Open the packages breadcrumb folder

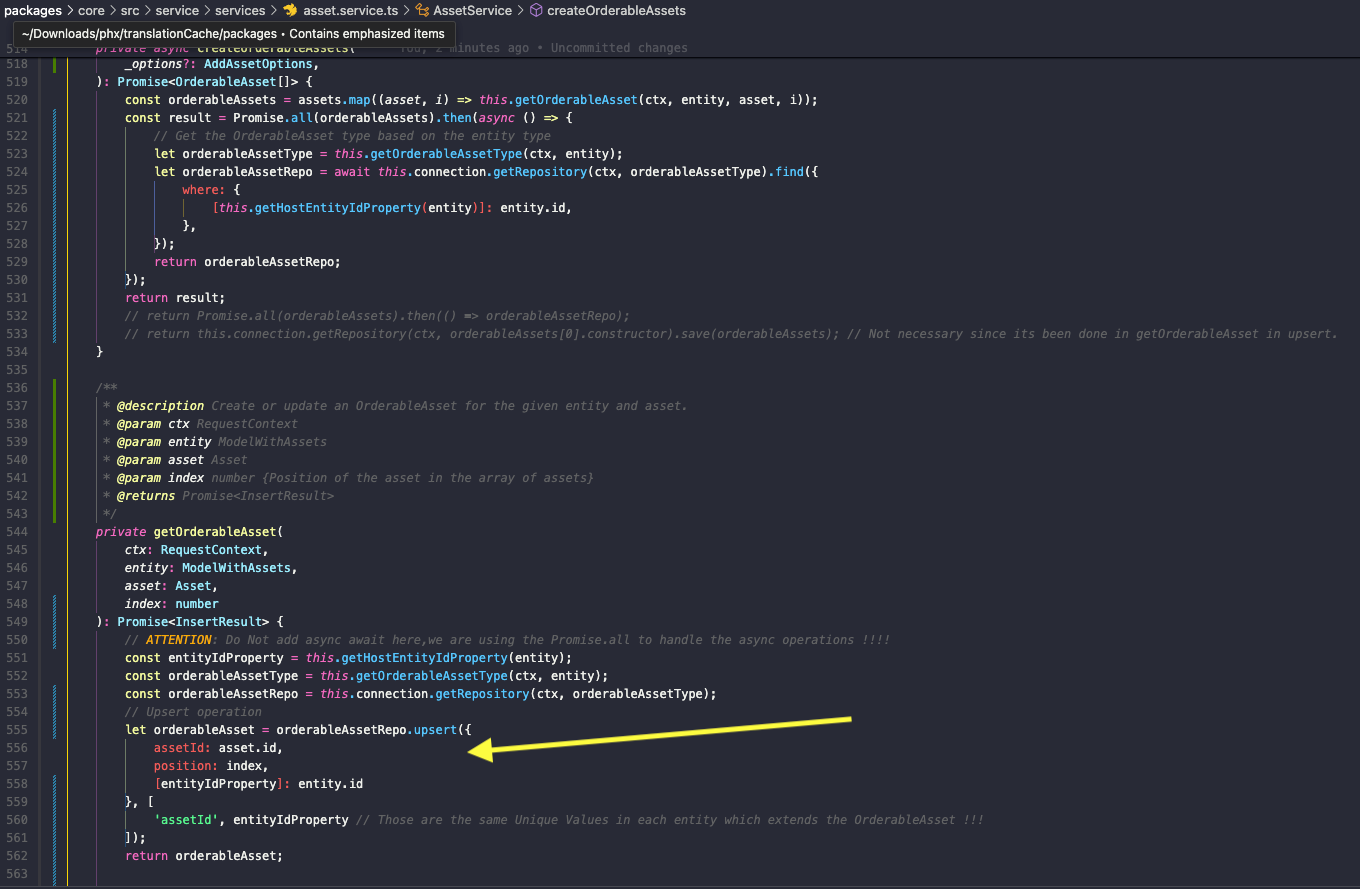pos(33,10)
